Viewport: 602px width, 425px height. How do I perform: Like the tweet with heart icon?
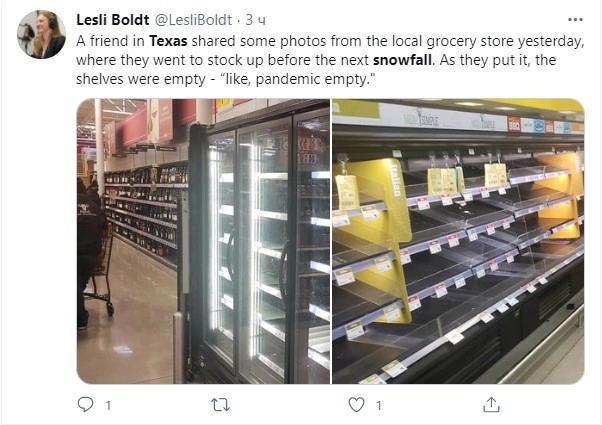pyautogui.click(x=355, y=405)
